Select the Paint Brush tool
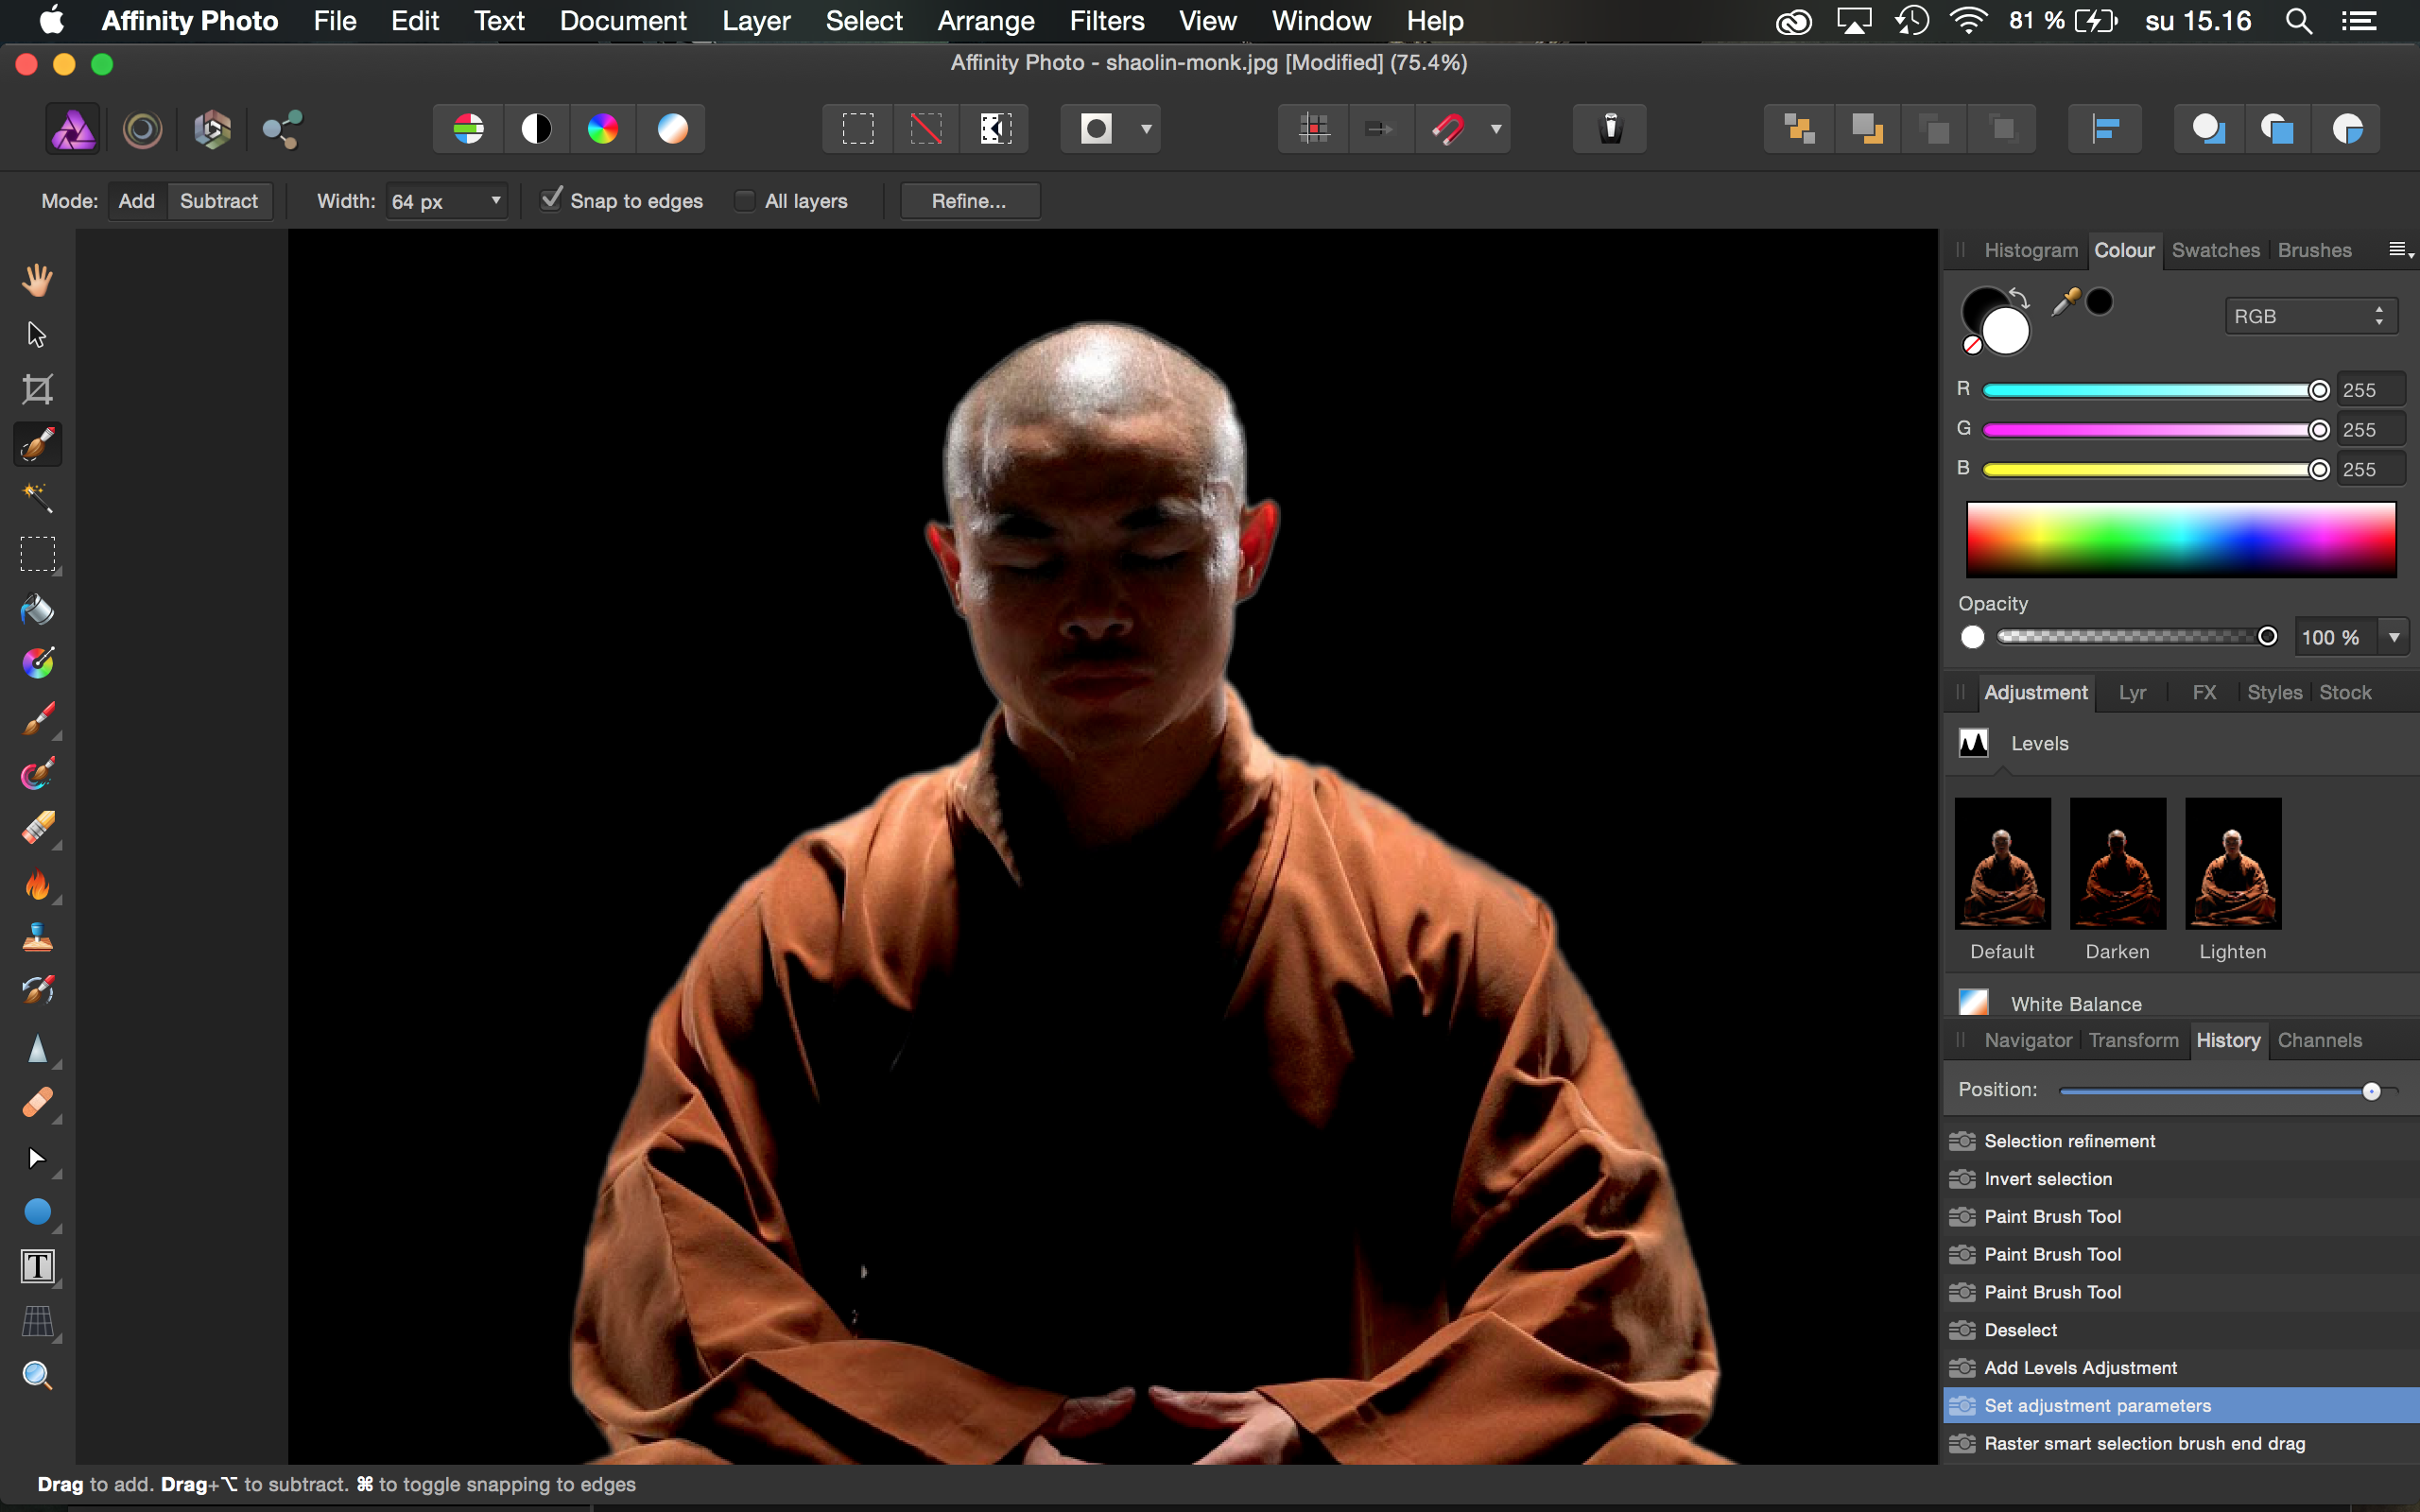The width and height of the screenshot is (2420, 1512). (37, 718)
